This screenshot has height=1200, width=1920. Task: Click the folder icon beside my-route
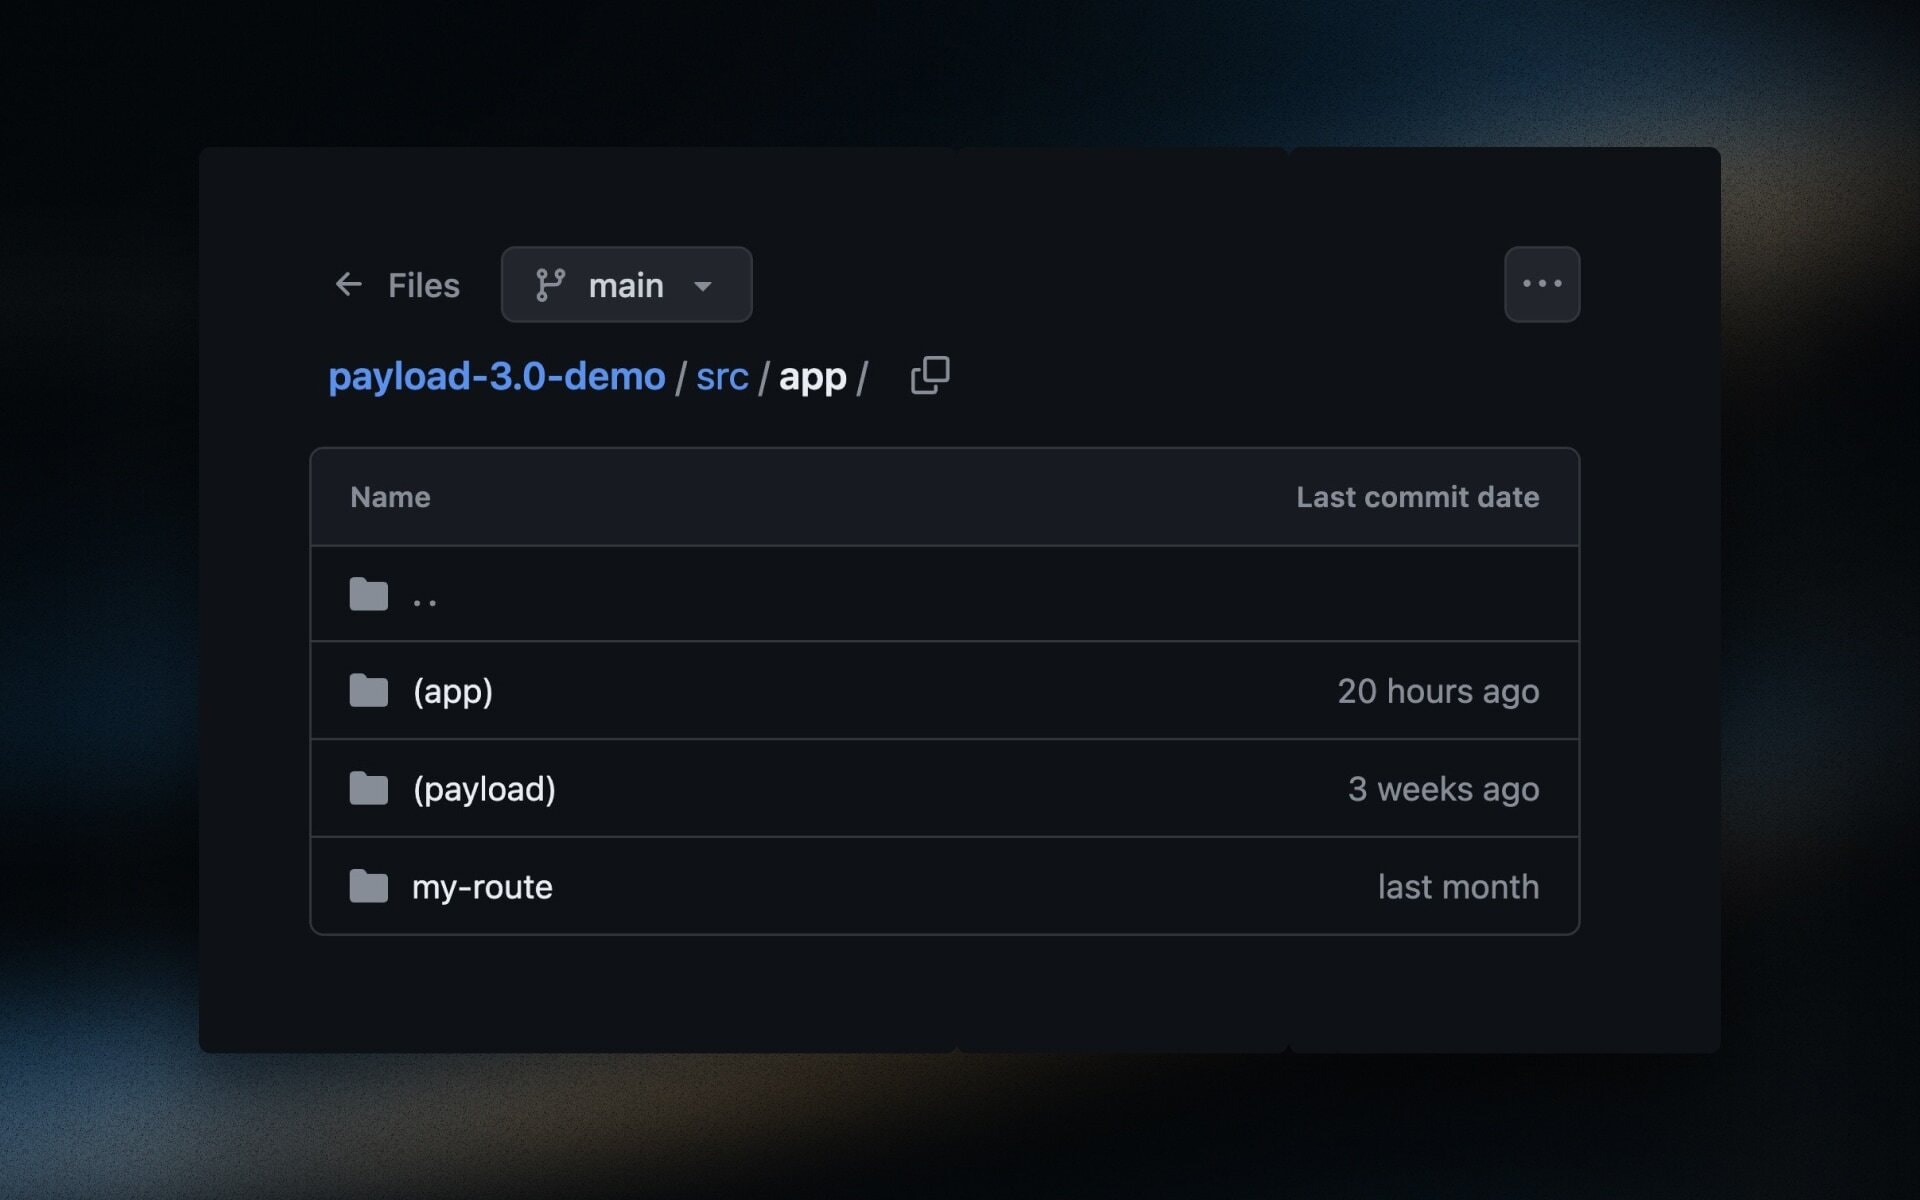tap(369, 886)
